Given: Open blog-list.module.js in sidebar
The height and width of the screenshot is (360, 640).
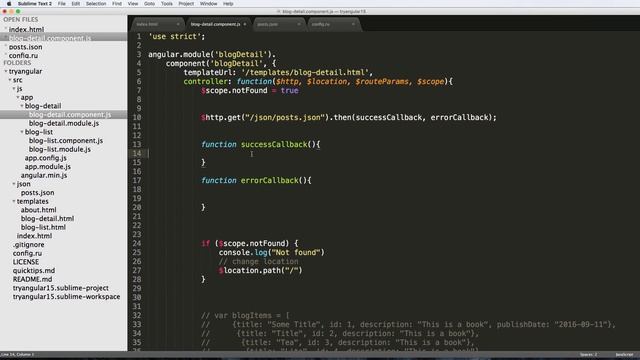Looking at the screenshot, I should [x=60, y=149].
